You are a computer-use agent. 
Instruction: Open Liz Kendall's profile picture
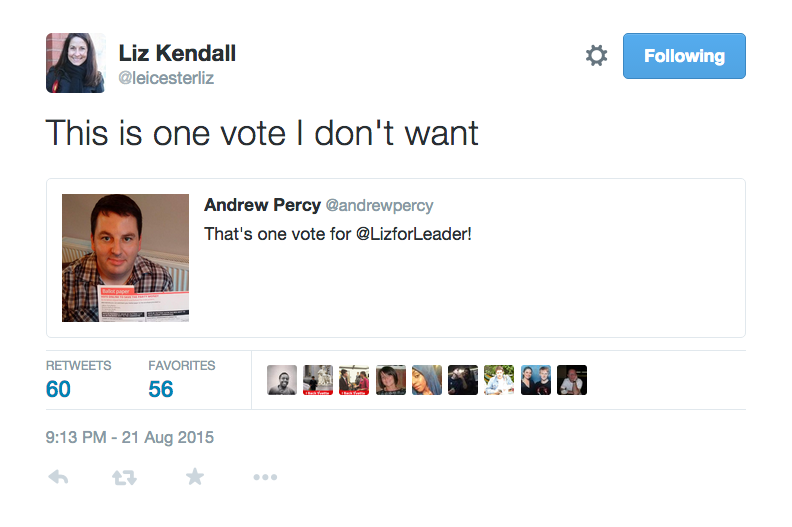76,63
